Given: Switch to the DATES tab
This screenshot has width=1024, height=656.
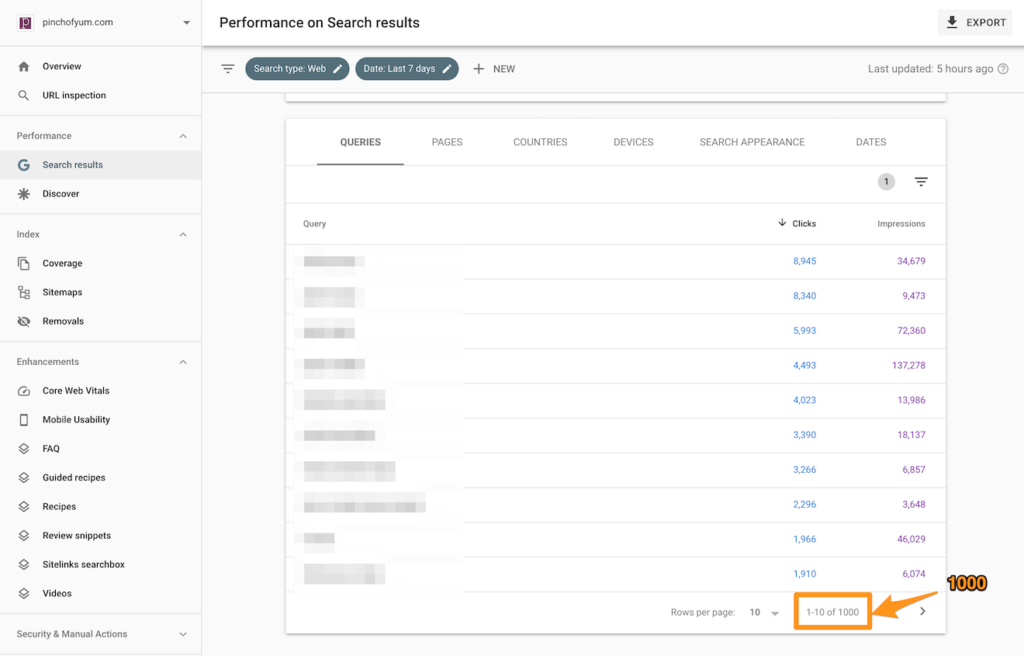Looking at the screenshot, I should click(x=871, y=142).
